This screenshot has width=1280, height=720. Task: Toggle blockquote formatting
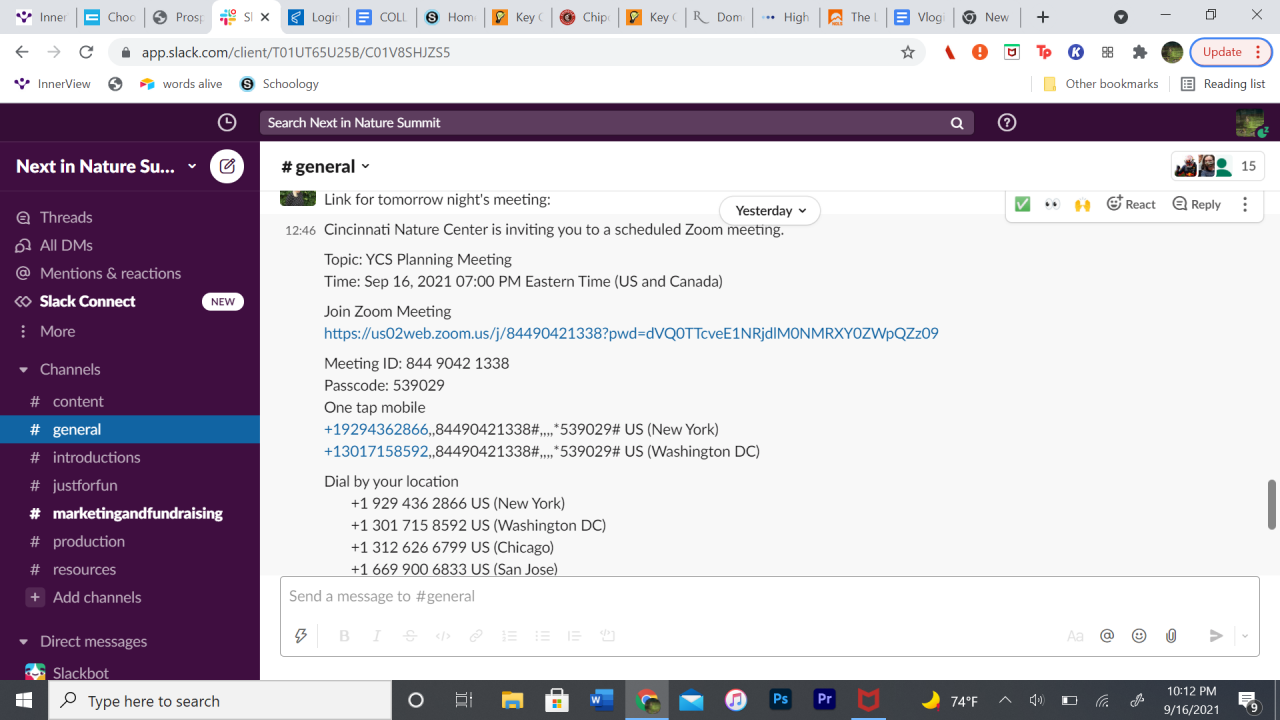point(574,635)
